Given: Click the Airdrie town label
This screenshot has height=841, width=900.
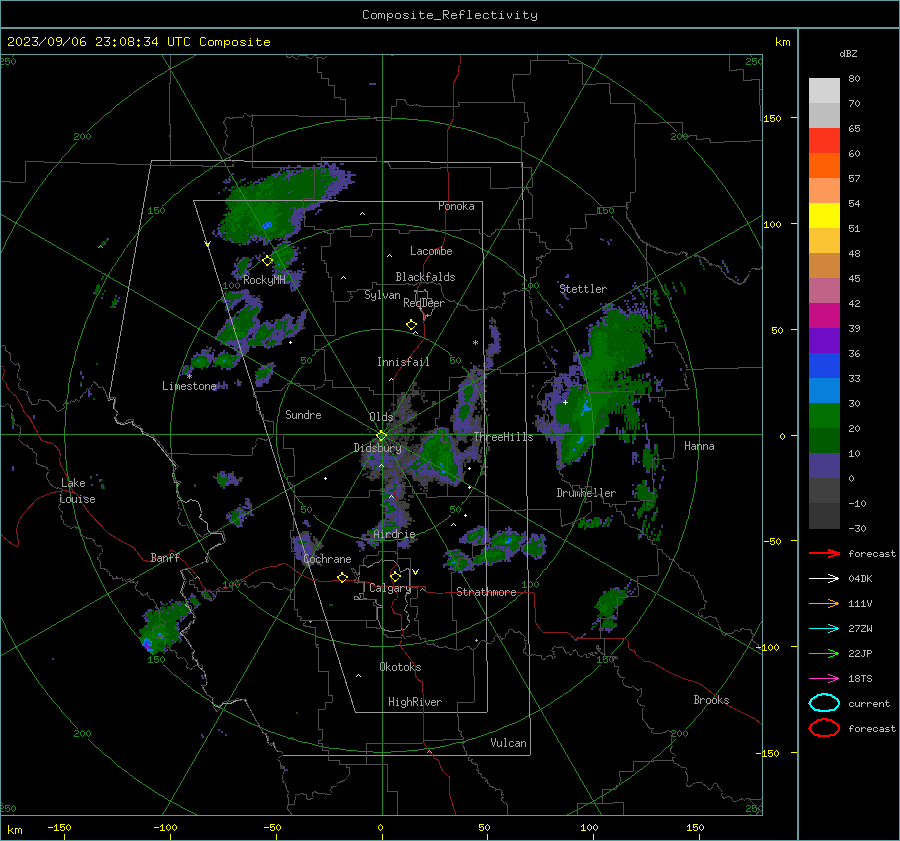Looking at the screenshot, I should click(x=394, y=534).
